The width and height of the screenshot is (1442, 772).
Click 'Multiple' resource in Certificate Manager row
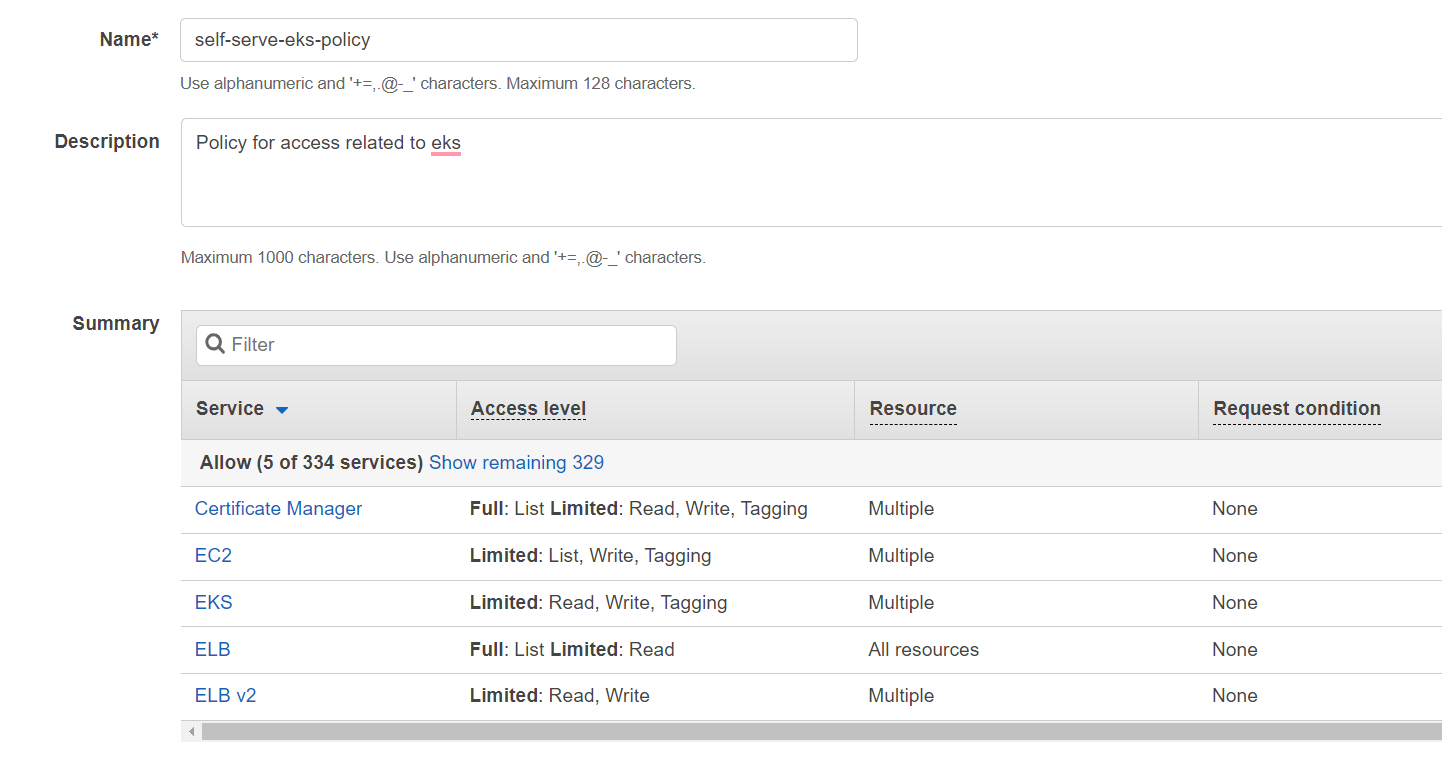coord(901,509)
